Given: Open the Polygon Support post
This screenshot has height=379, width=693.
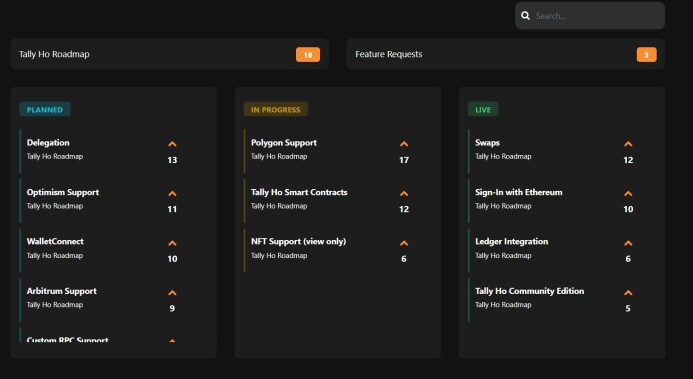Looking at the screenshot, I should (284, 143).
